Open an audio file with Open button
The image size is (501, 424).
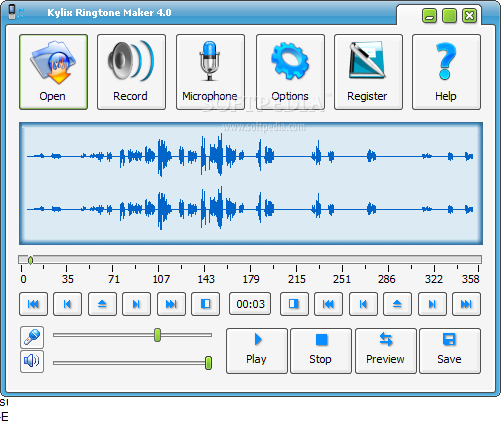(53, 72)
